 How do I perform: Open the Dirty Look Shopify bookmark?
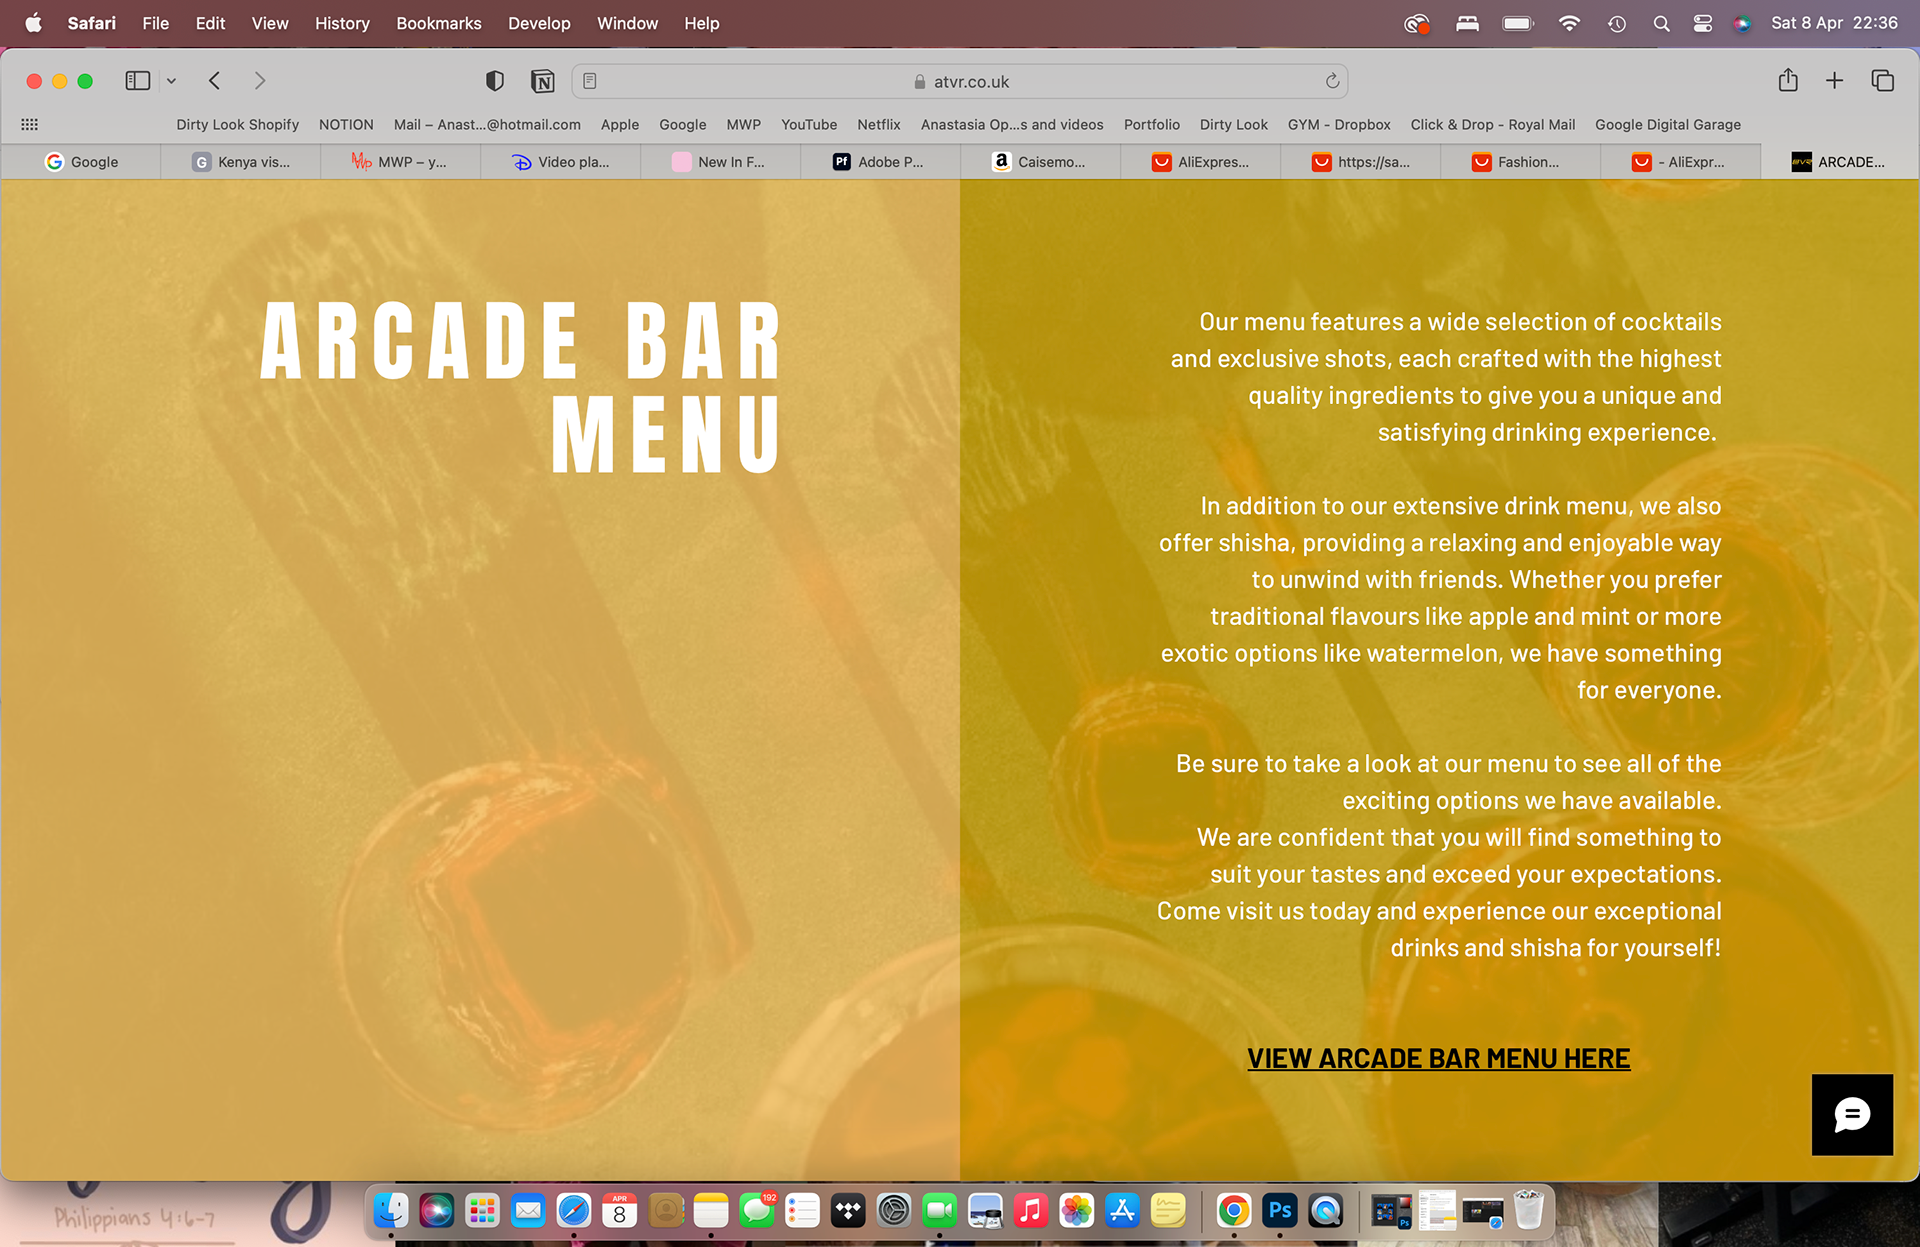coord(238,125)
